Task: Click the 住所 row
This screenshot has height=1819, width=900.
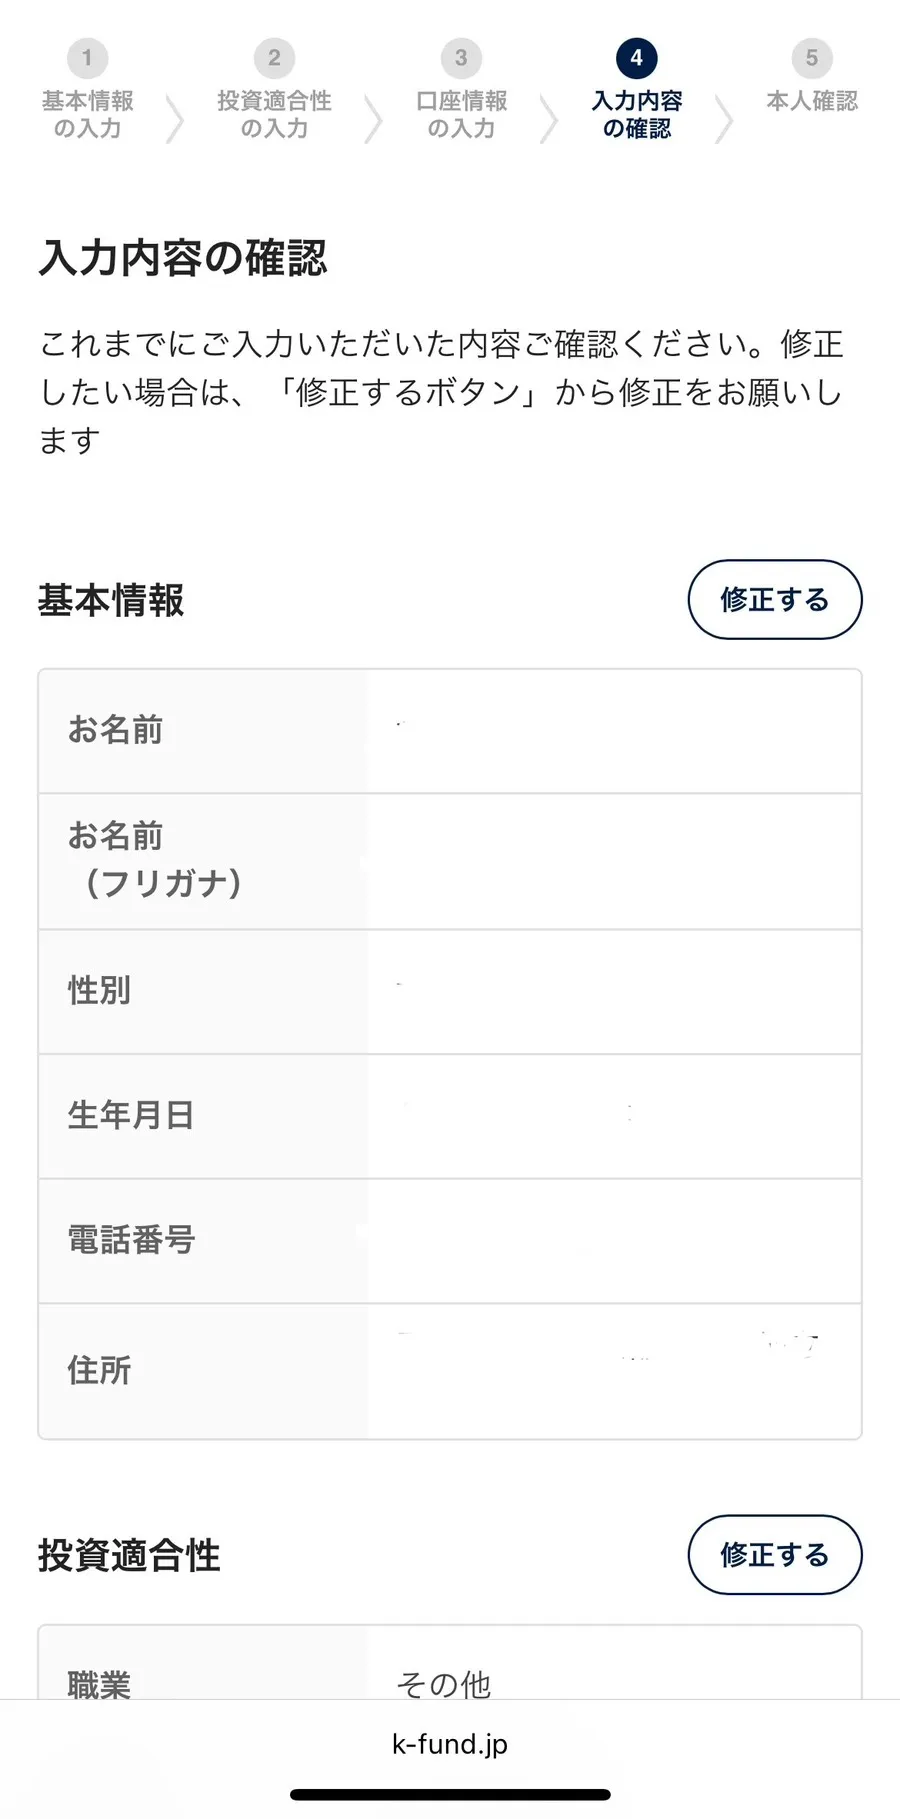Action: [x=450, y=1370]
